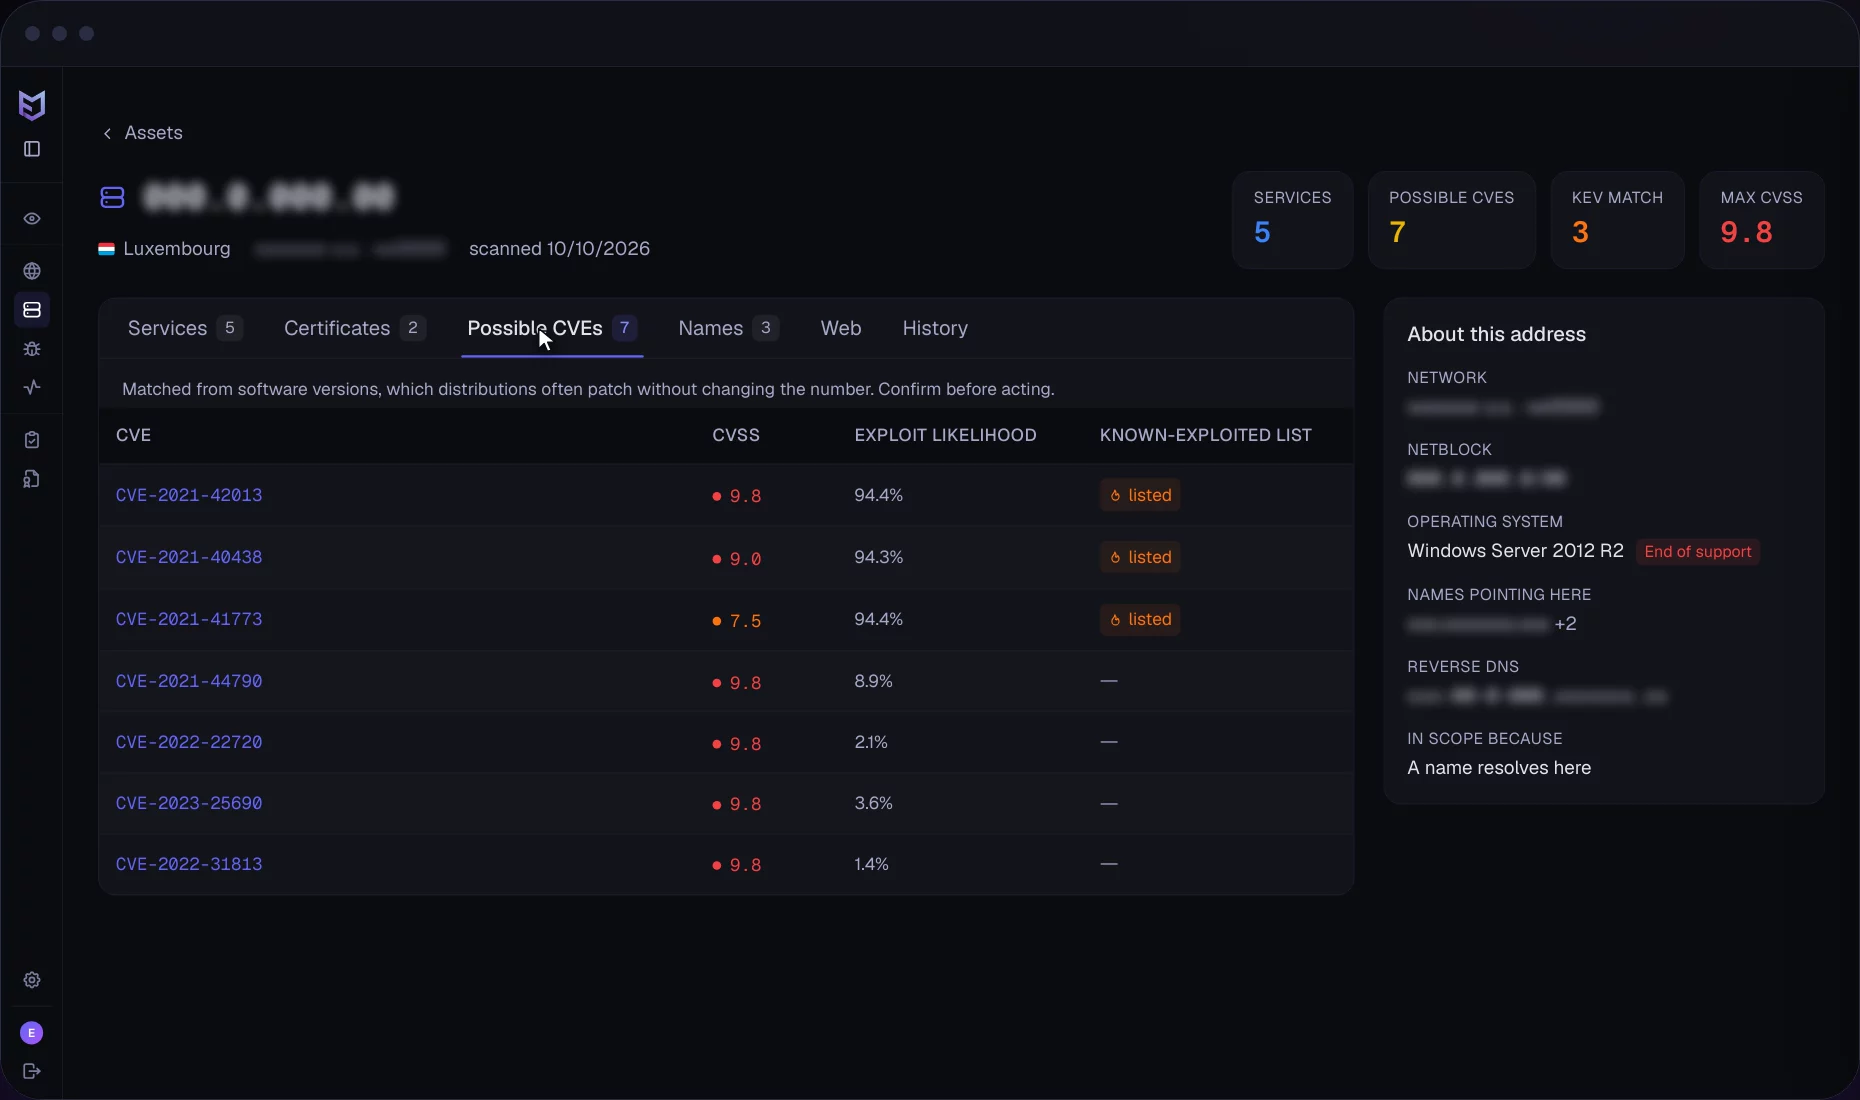Screen dimensions: 1860x1100
Task: Open settings gear in the sidebar
Action: 32,980
